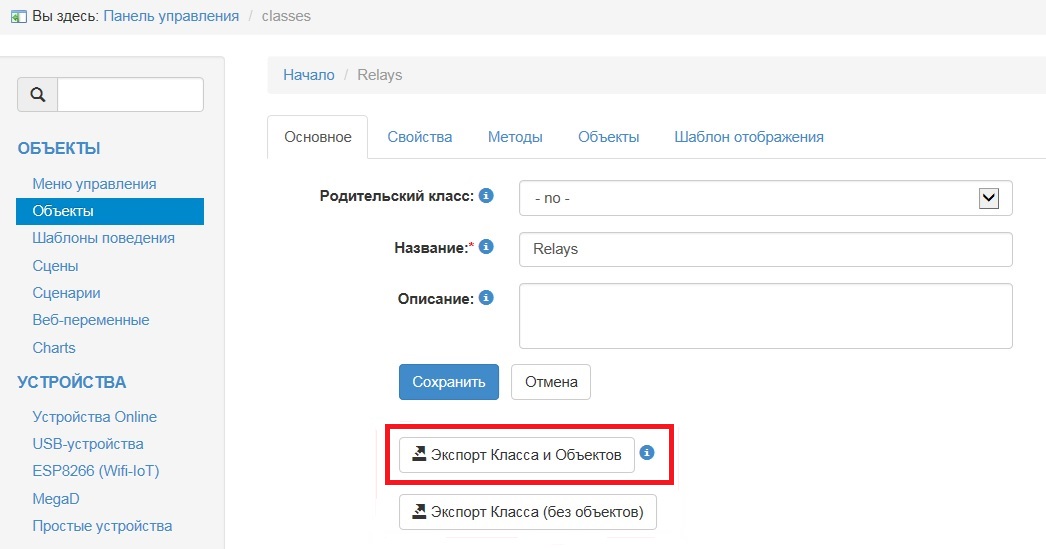Open the Родительский класс dropdown
The width and height of the screenshot is (1046, 549).
(x=765, y=198)
